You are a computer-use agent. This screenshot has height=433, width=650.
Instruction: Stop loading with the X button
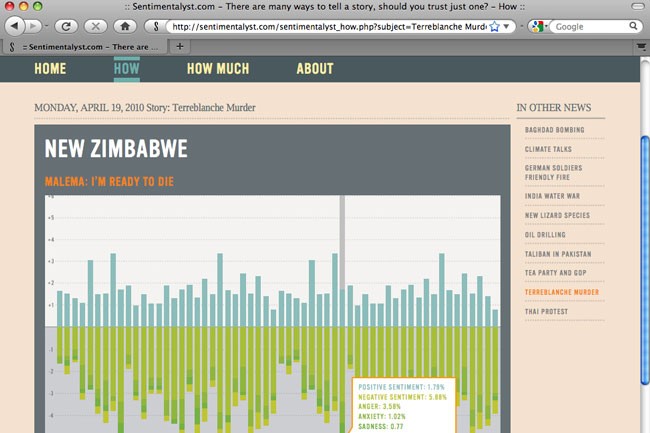coord(95,27)
